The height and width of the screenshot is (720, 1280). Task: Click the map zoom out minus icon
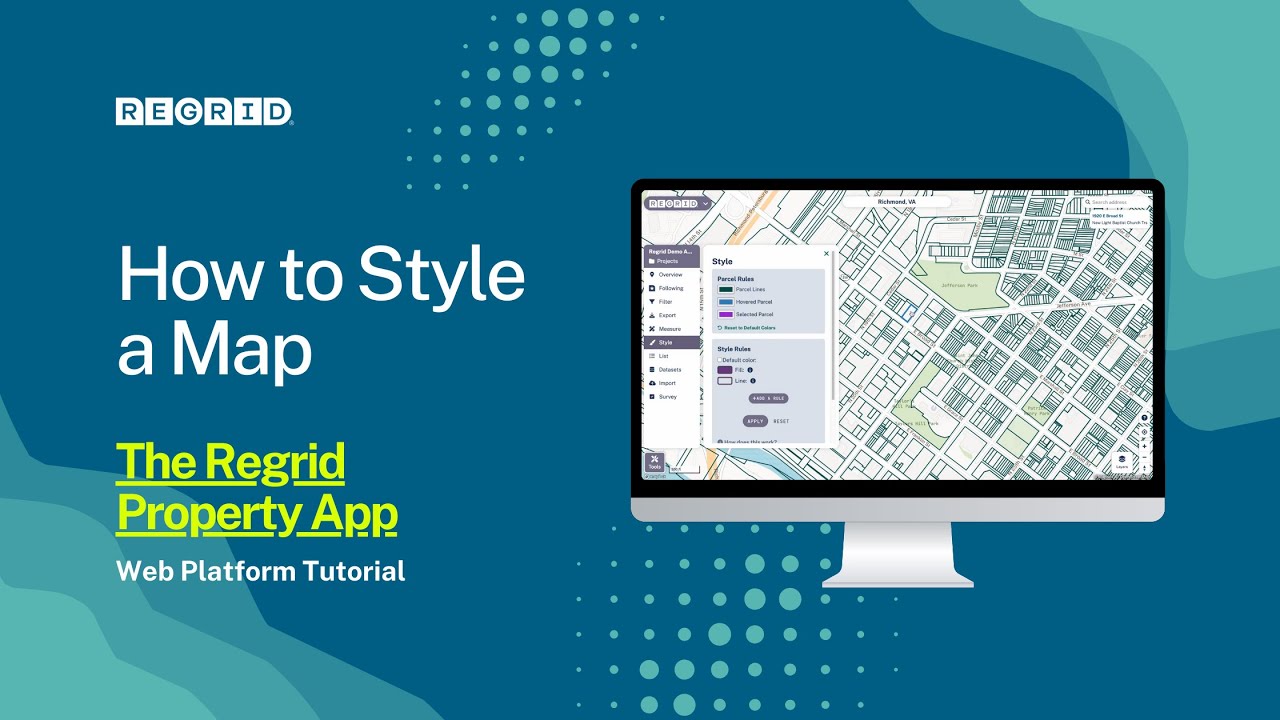pyautogui.click(x=1144, y=457)
